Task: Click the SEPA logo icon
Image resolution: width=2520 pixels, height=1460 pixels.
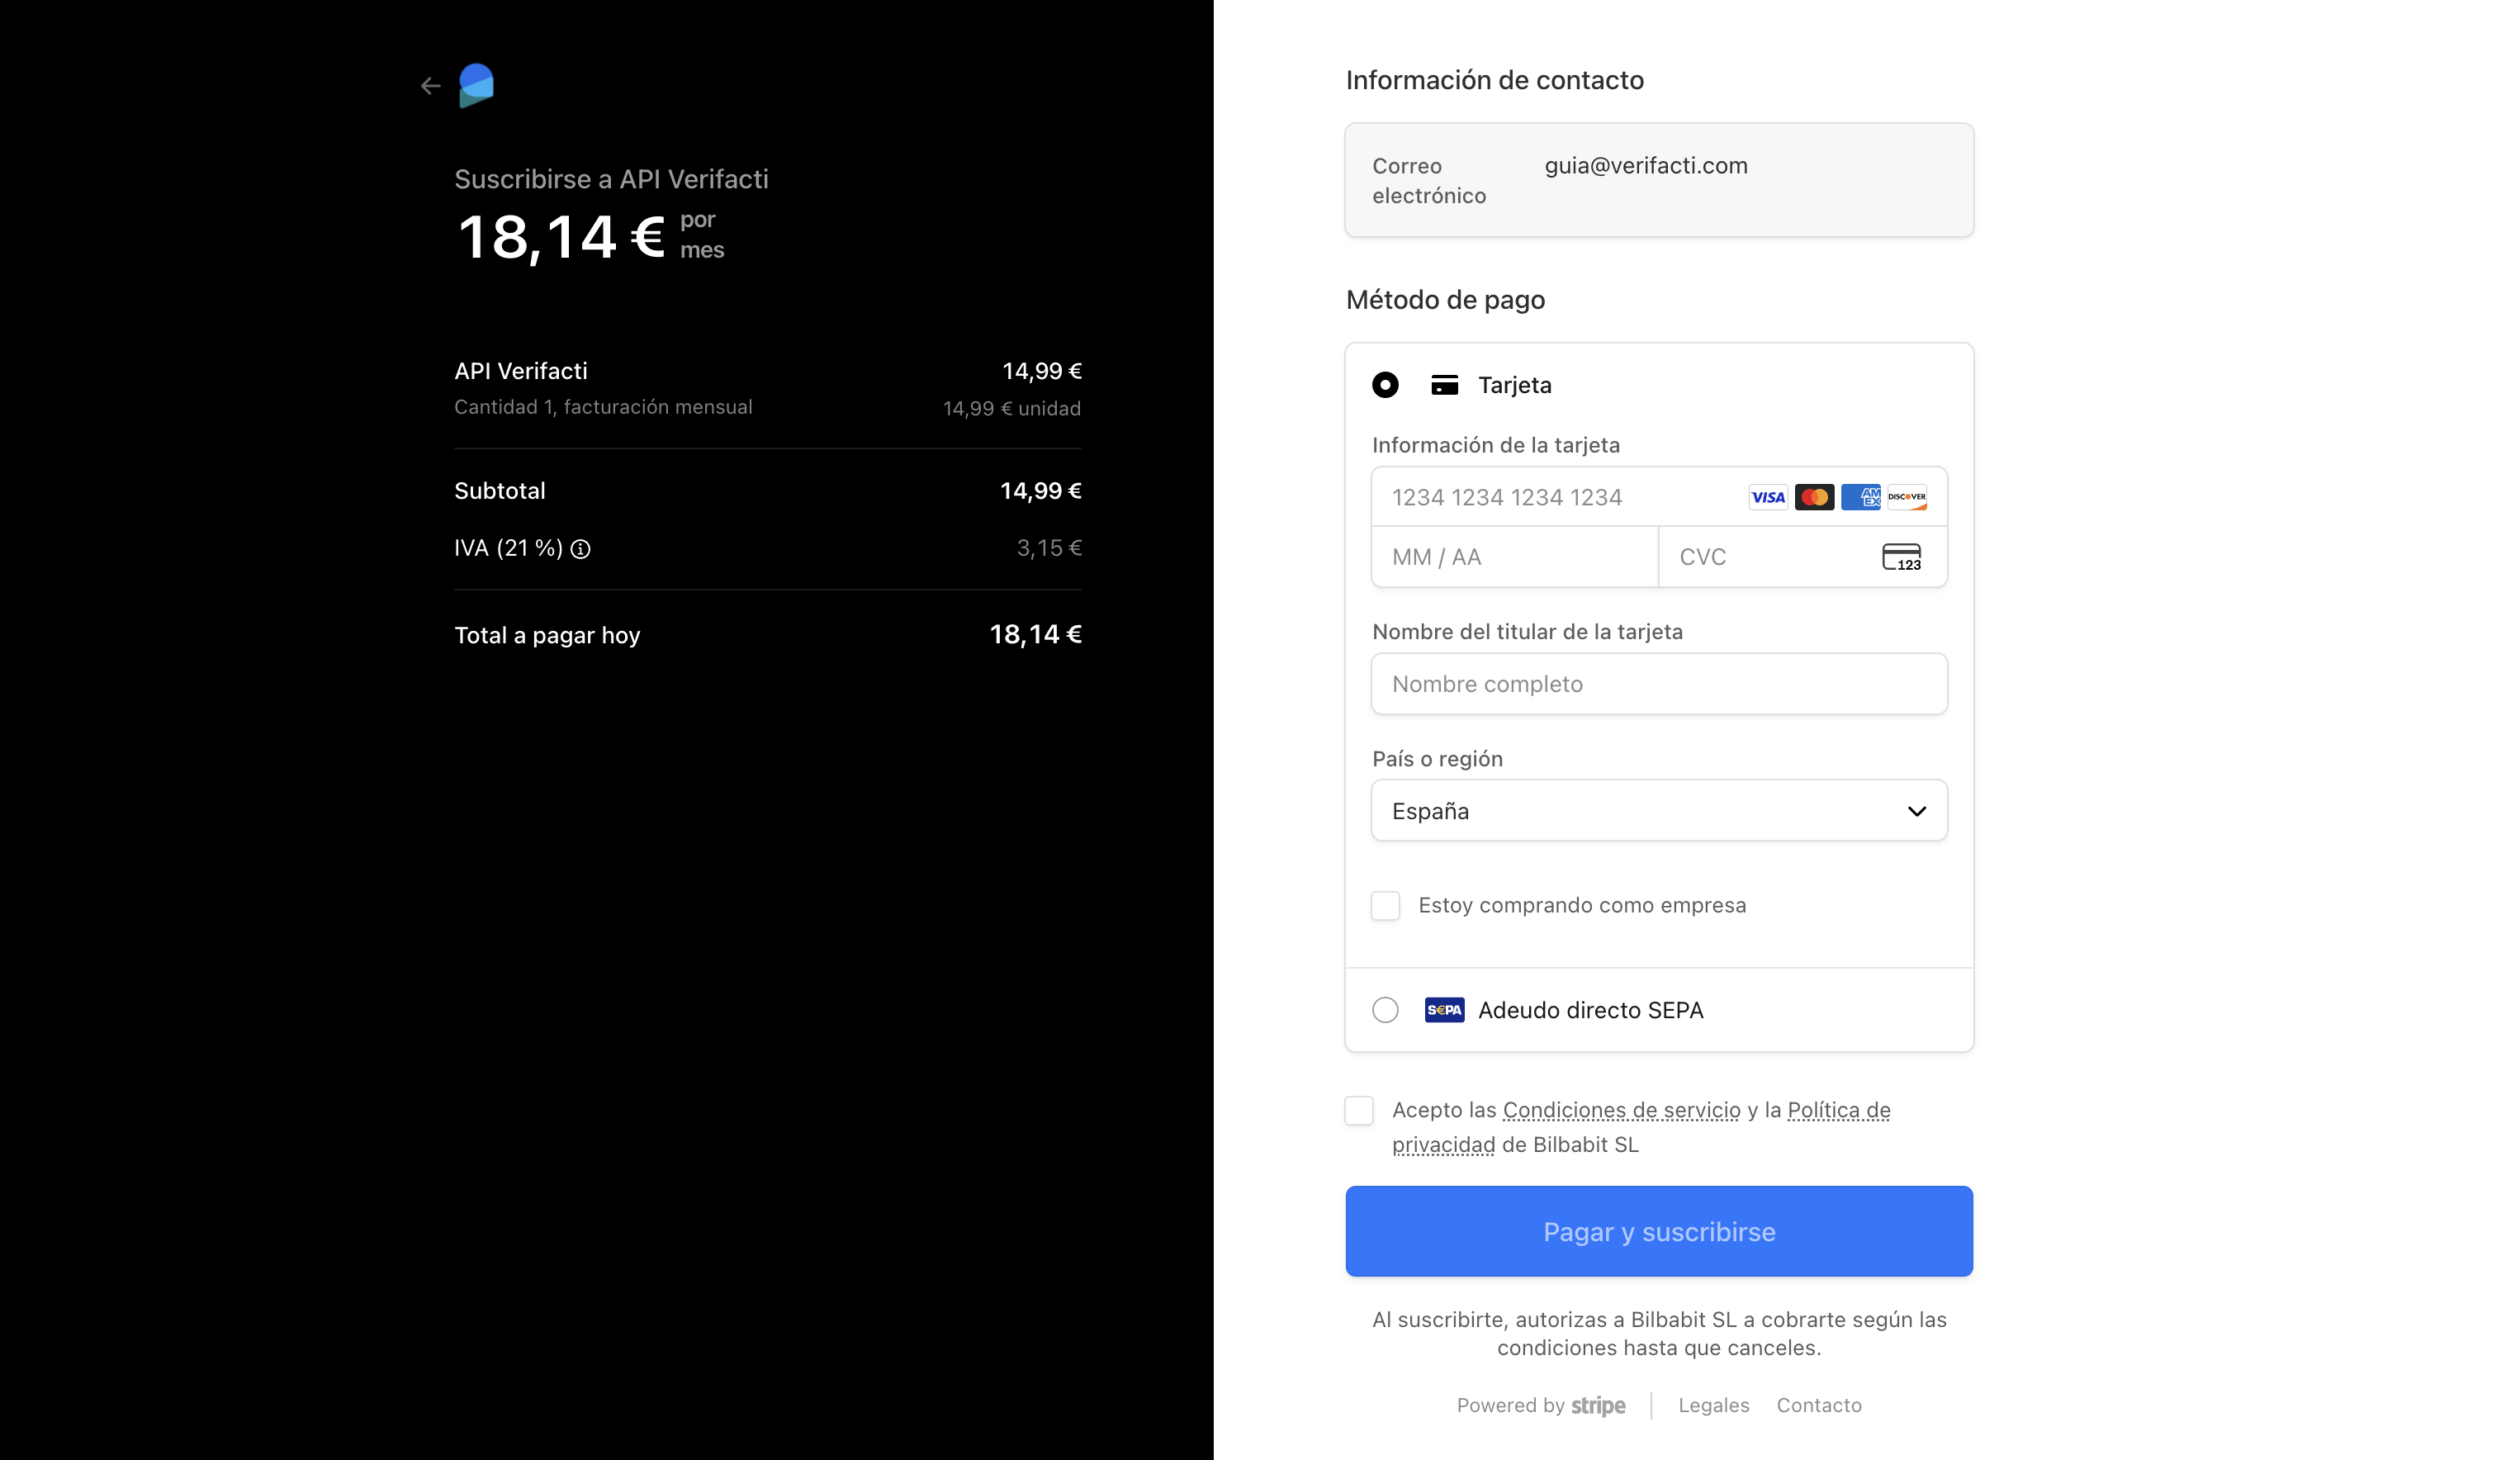Action: tap(1443, 1010)
